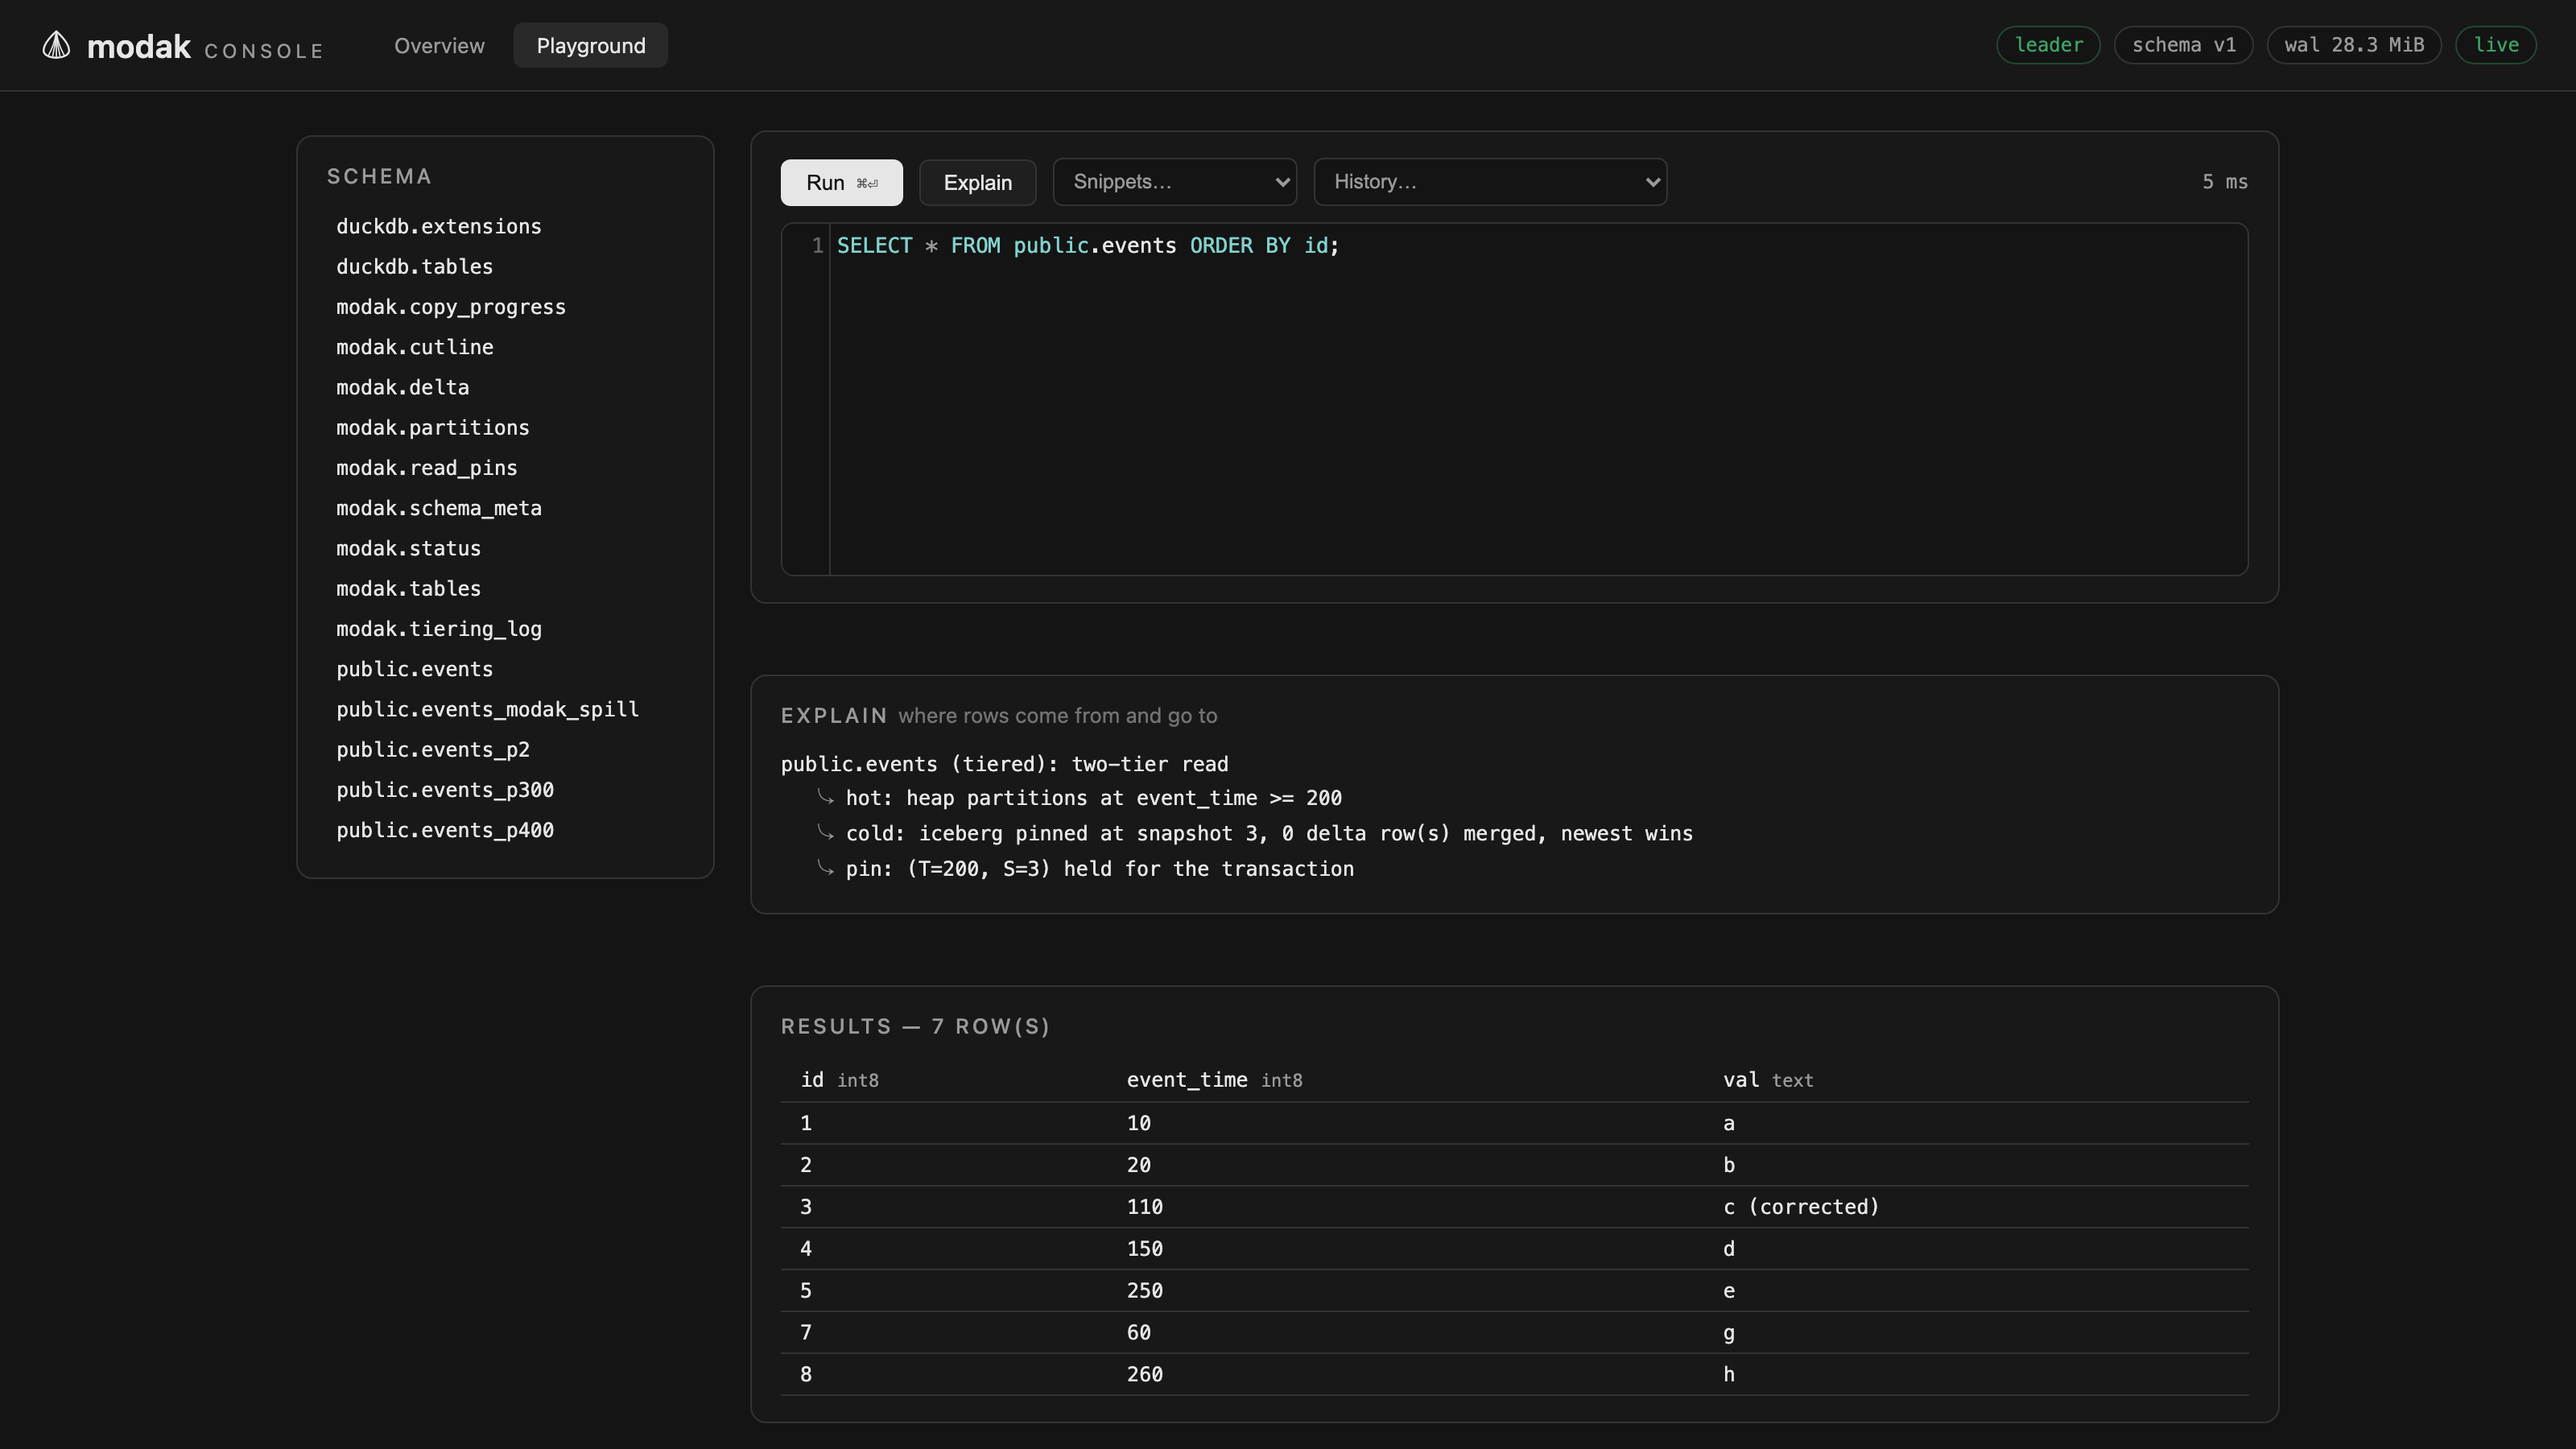This screenshot has height=1449, width=2576.
Task: Click the Explain button
Action: [977, 183]
